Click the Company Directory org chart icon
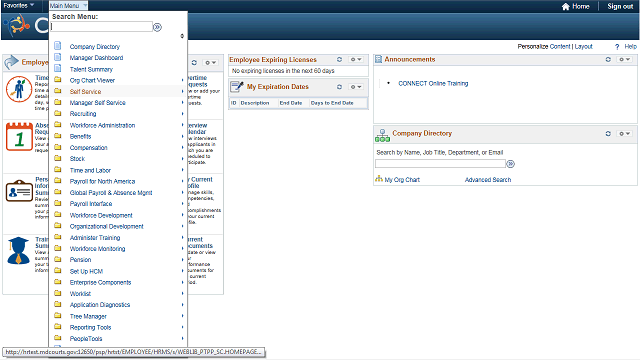The image size is (640, 360). click(382, 136)
